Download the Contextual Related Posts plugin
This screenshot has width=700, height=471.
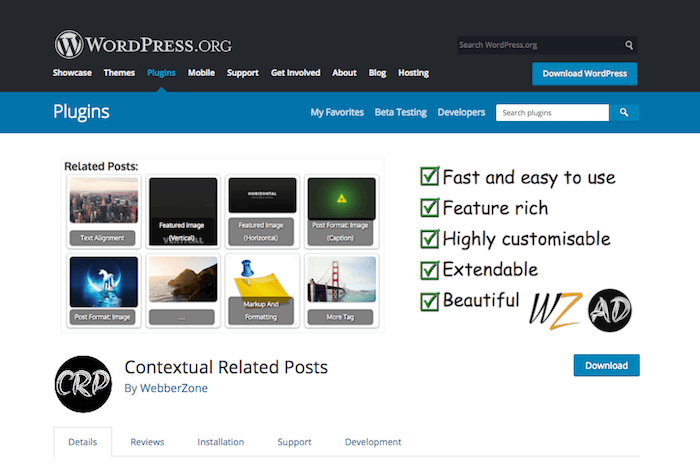pos(606,365)
